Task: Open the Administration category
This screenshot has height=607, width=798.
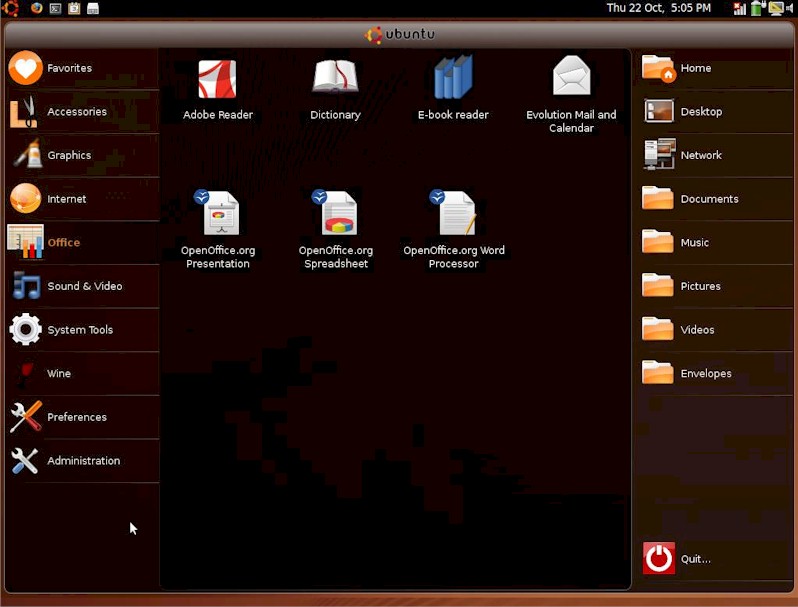Action: point(83,461)
